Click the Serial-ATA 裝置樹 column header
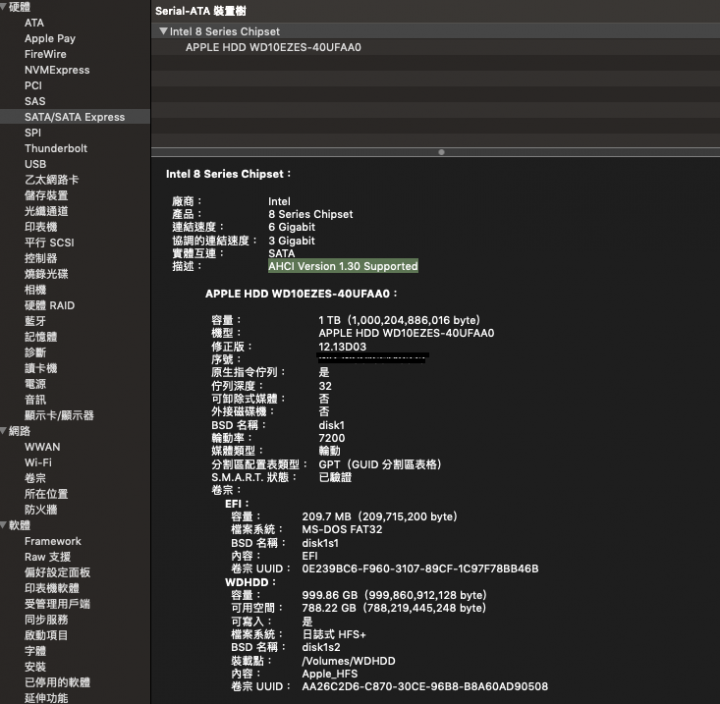This screenshot has width=720, height=704. pyautogui.click(x=201, y=11)
